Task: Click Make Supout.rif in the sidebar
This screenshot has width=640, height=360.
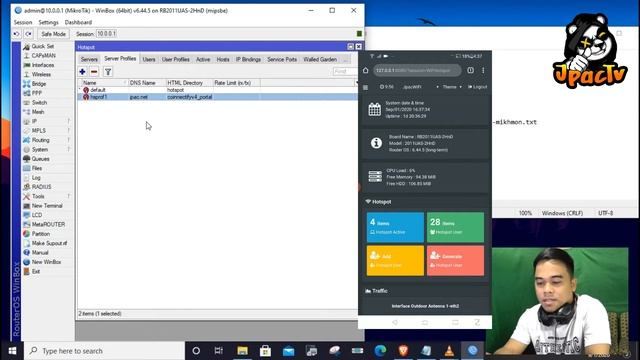Action: point(49,243)
